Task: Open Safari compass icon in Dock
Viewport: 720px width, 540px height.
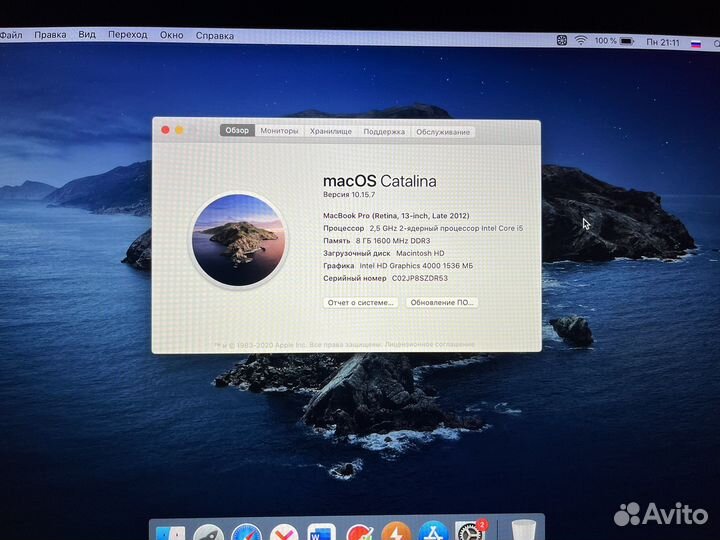Action: tap(247, 533)
